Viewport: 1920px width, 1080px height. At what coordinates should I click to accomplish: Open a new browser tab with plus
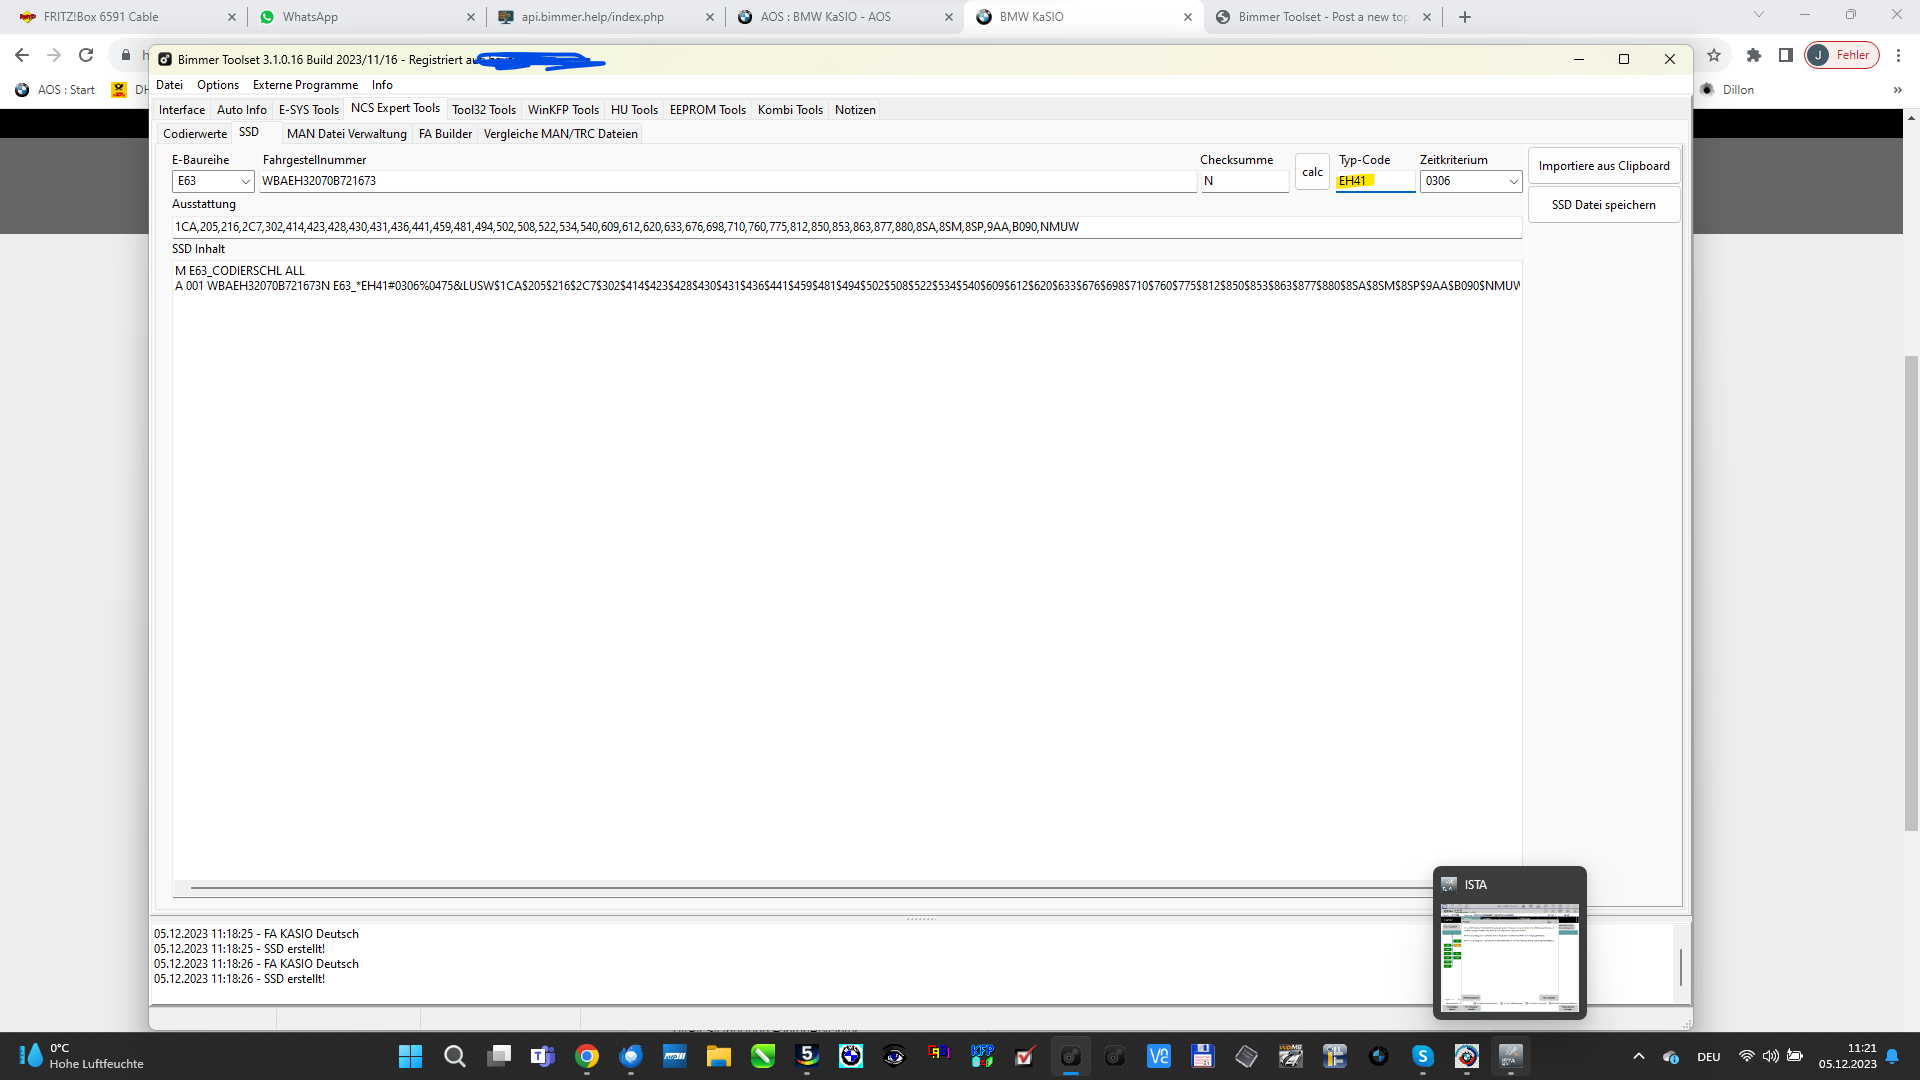[x=1465, y=17]
